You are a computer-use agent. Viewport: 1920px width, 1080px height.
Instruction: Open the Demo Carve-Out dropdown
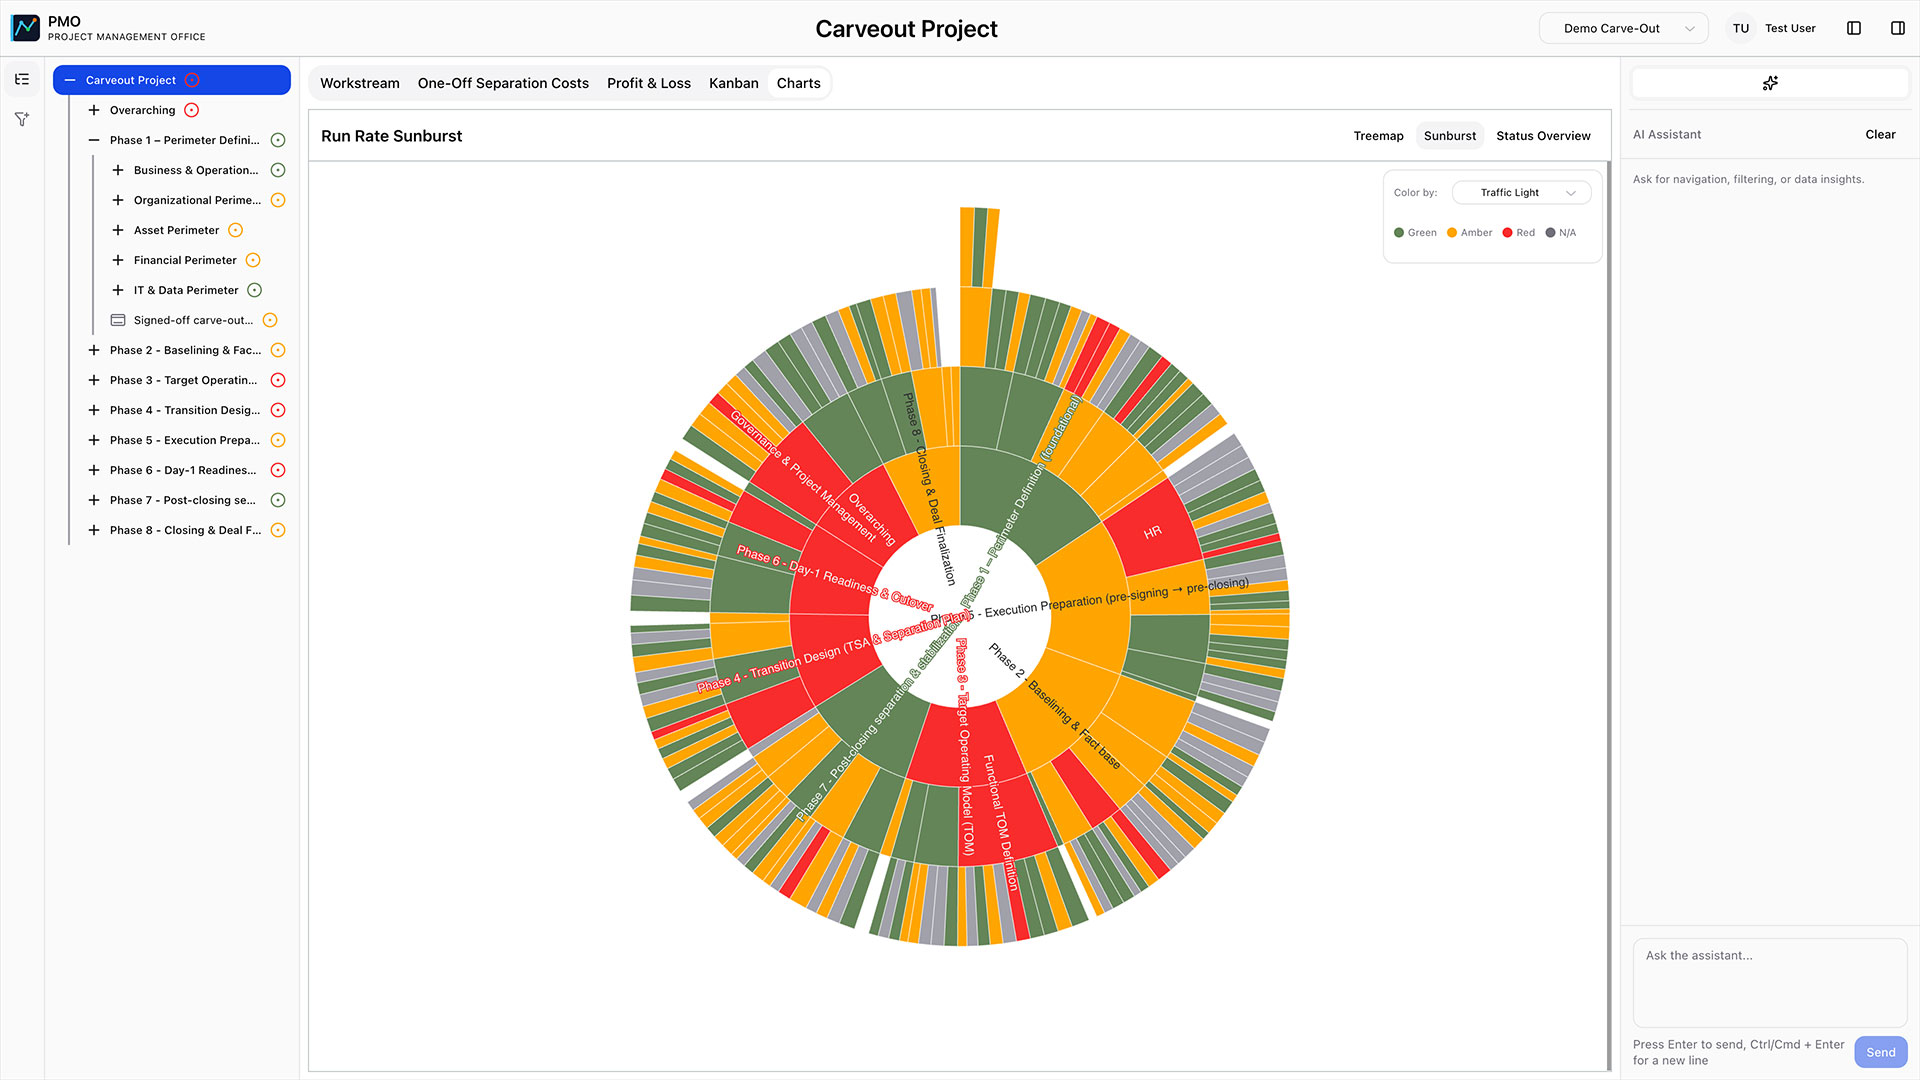(x=1623, y=28)
